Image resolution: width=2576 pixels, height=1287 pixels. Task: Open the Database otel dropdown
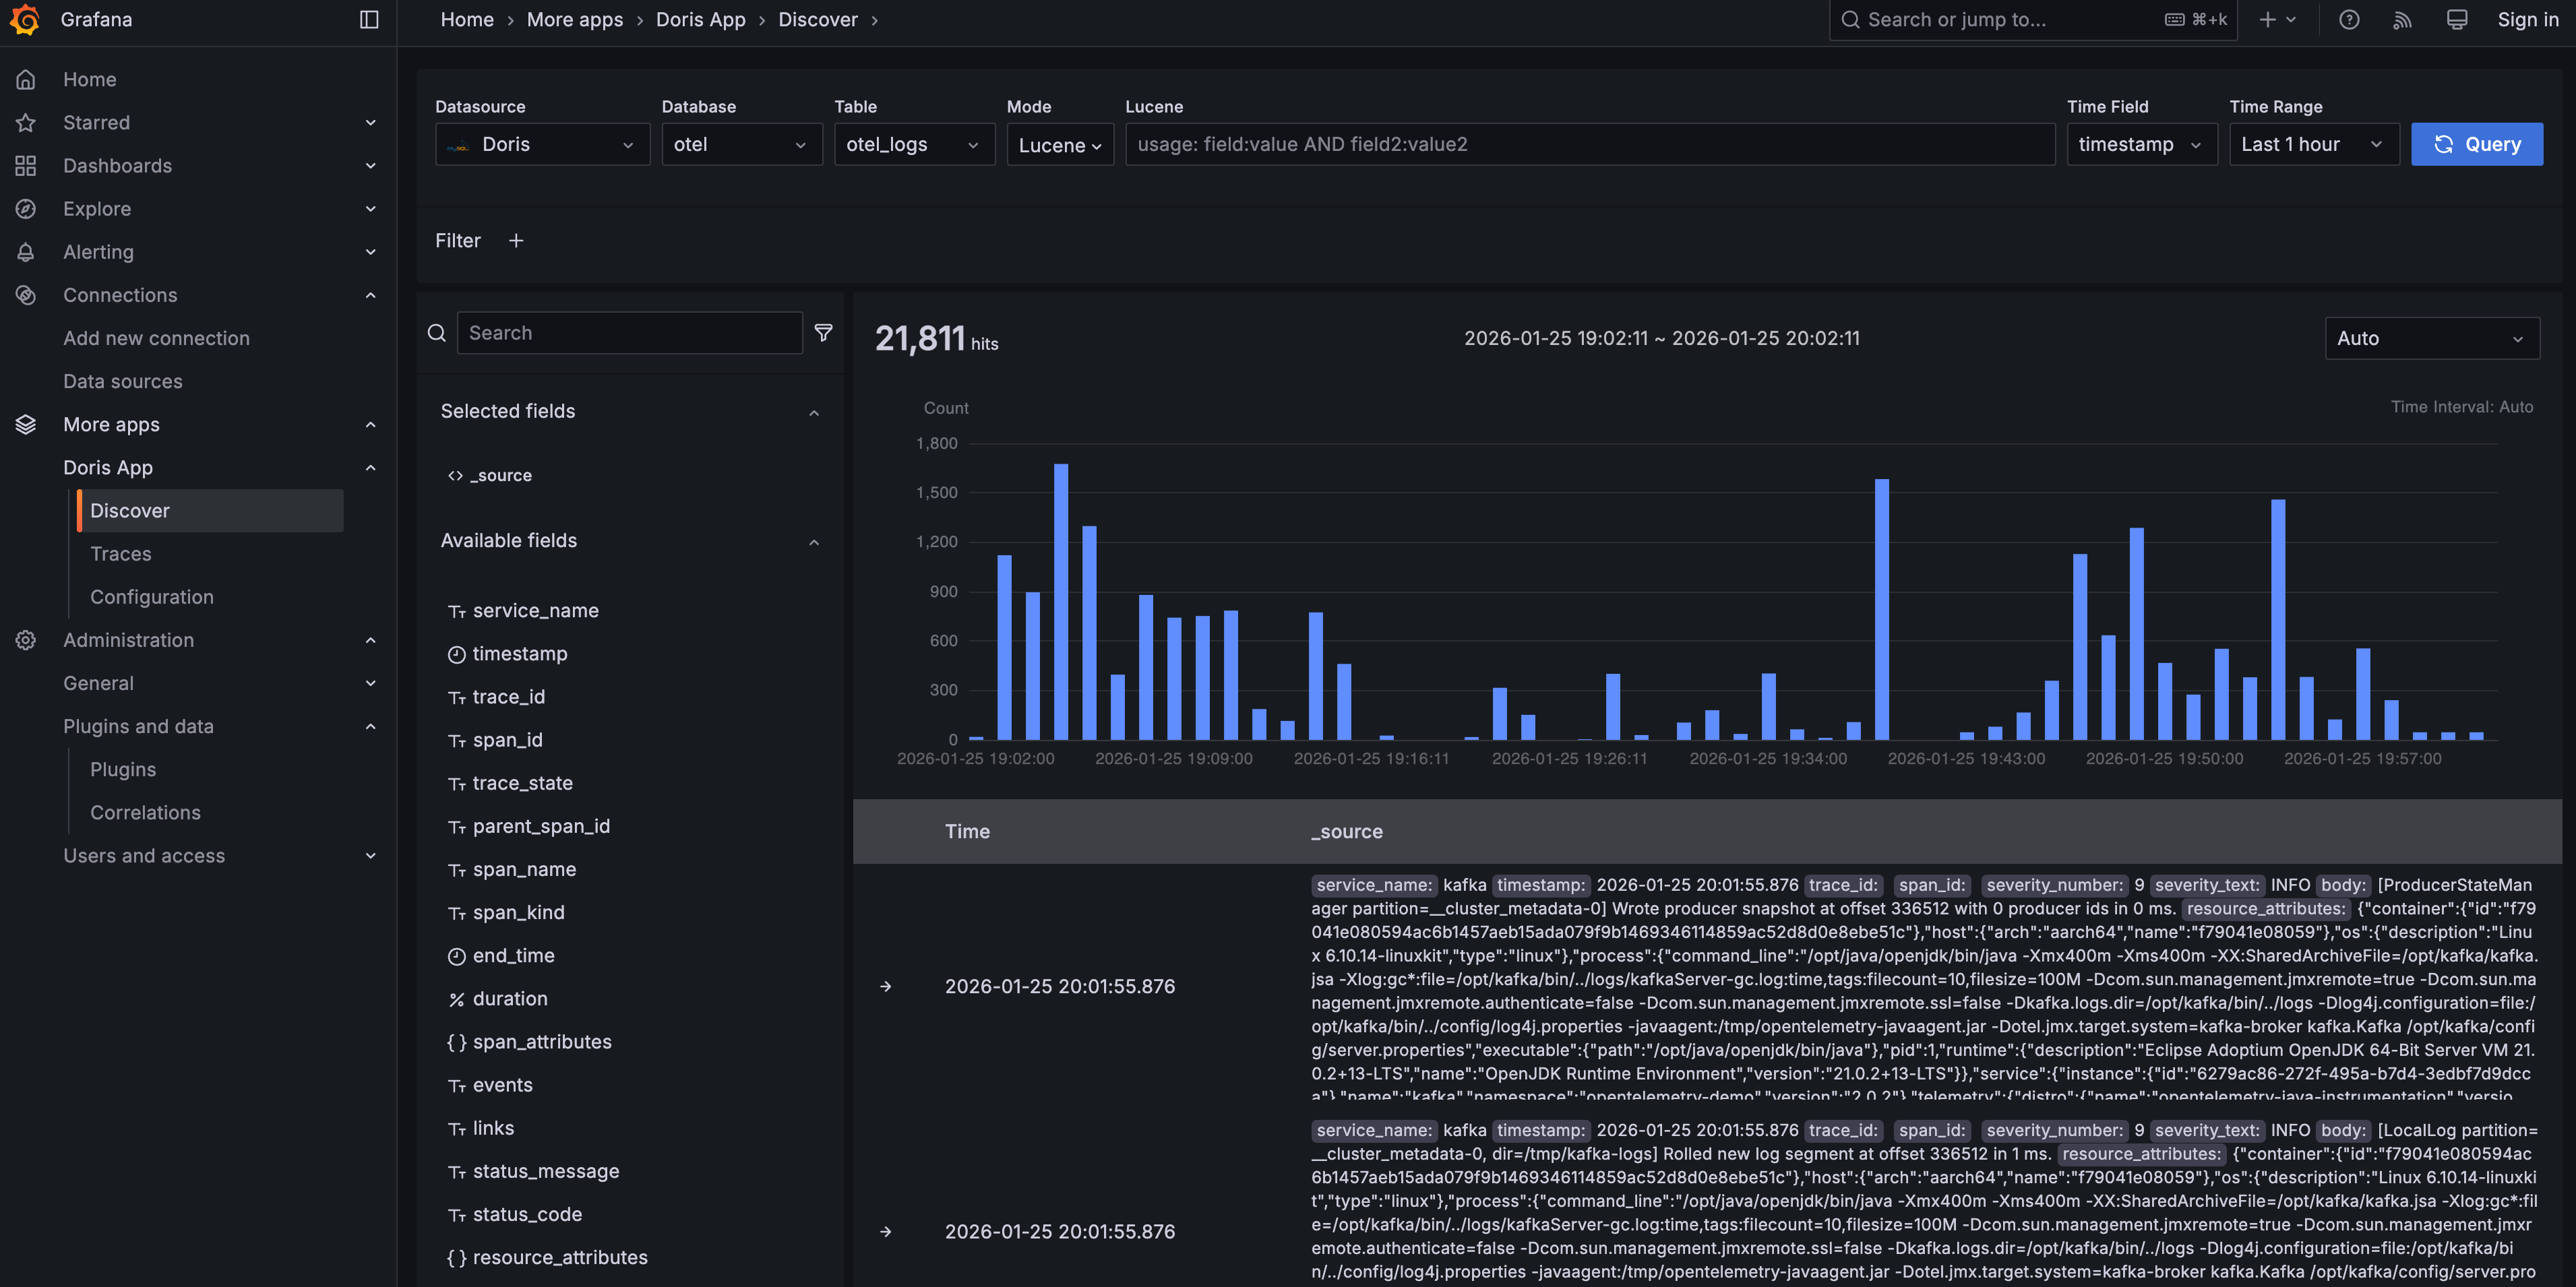click(742, 144)
